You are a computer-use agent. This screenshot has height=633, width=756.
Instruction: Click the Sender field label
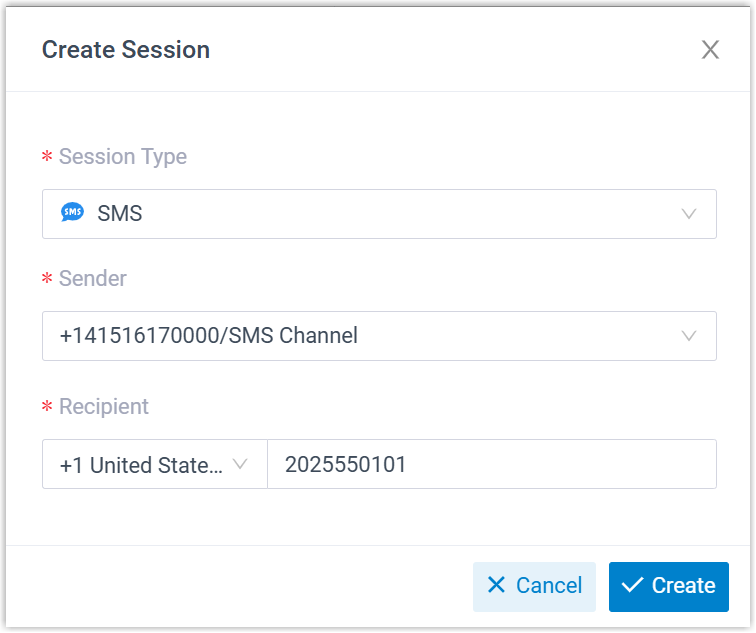[92, 279]
